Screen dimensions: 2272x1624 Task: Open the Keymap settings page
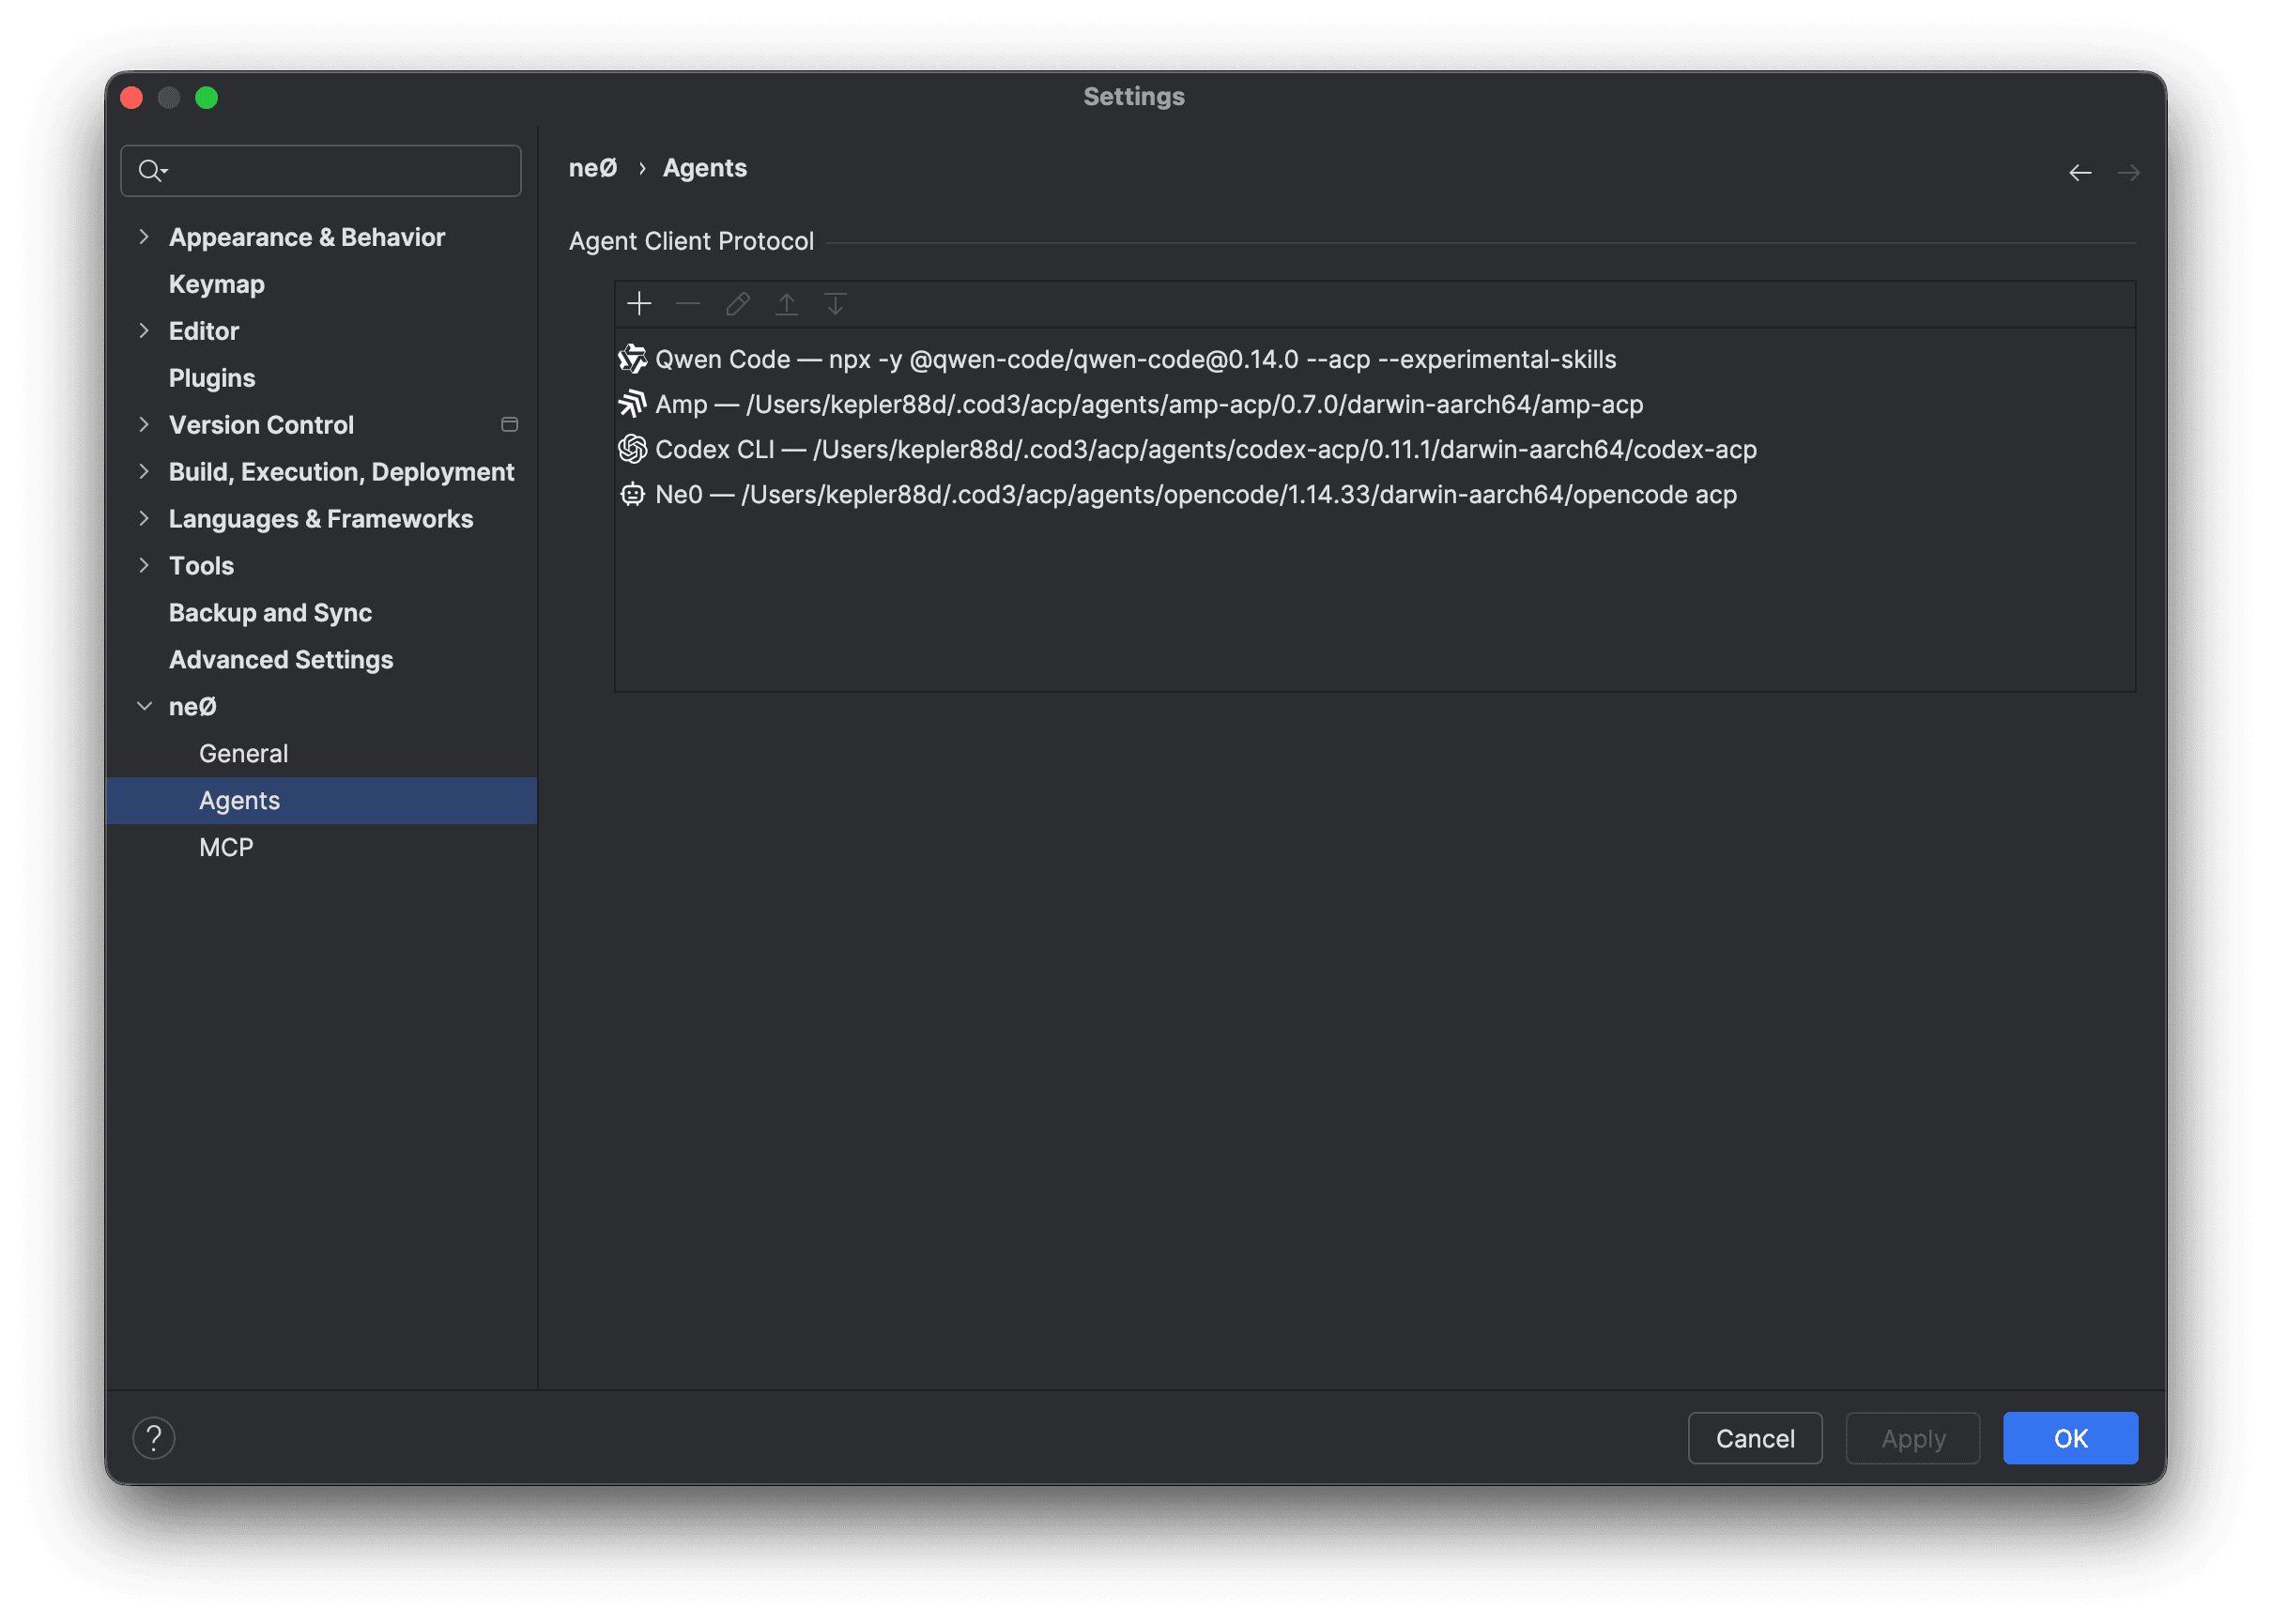[x=217, y=284]
